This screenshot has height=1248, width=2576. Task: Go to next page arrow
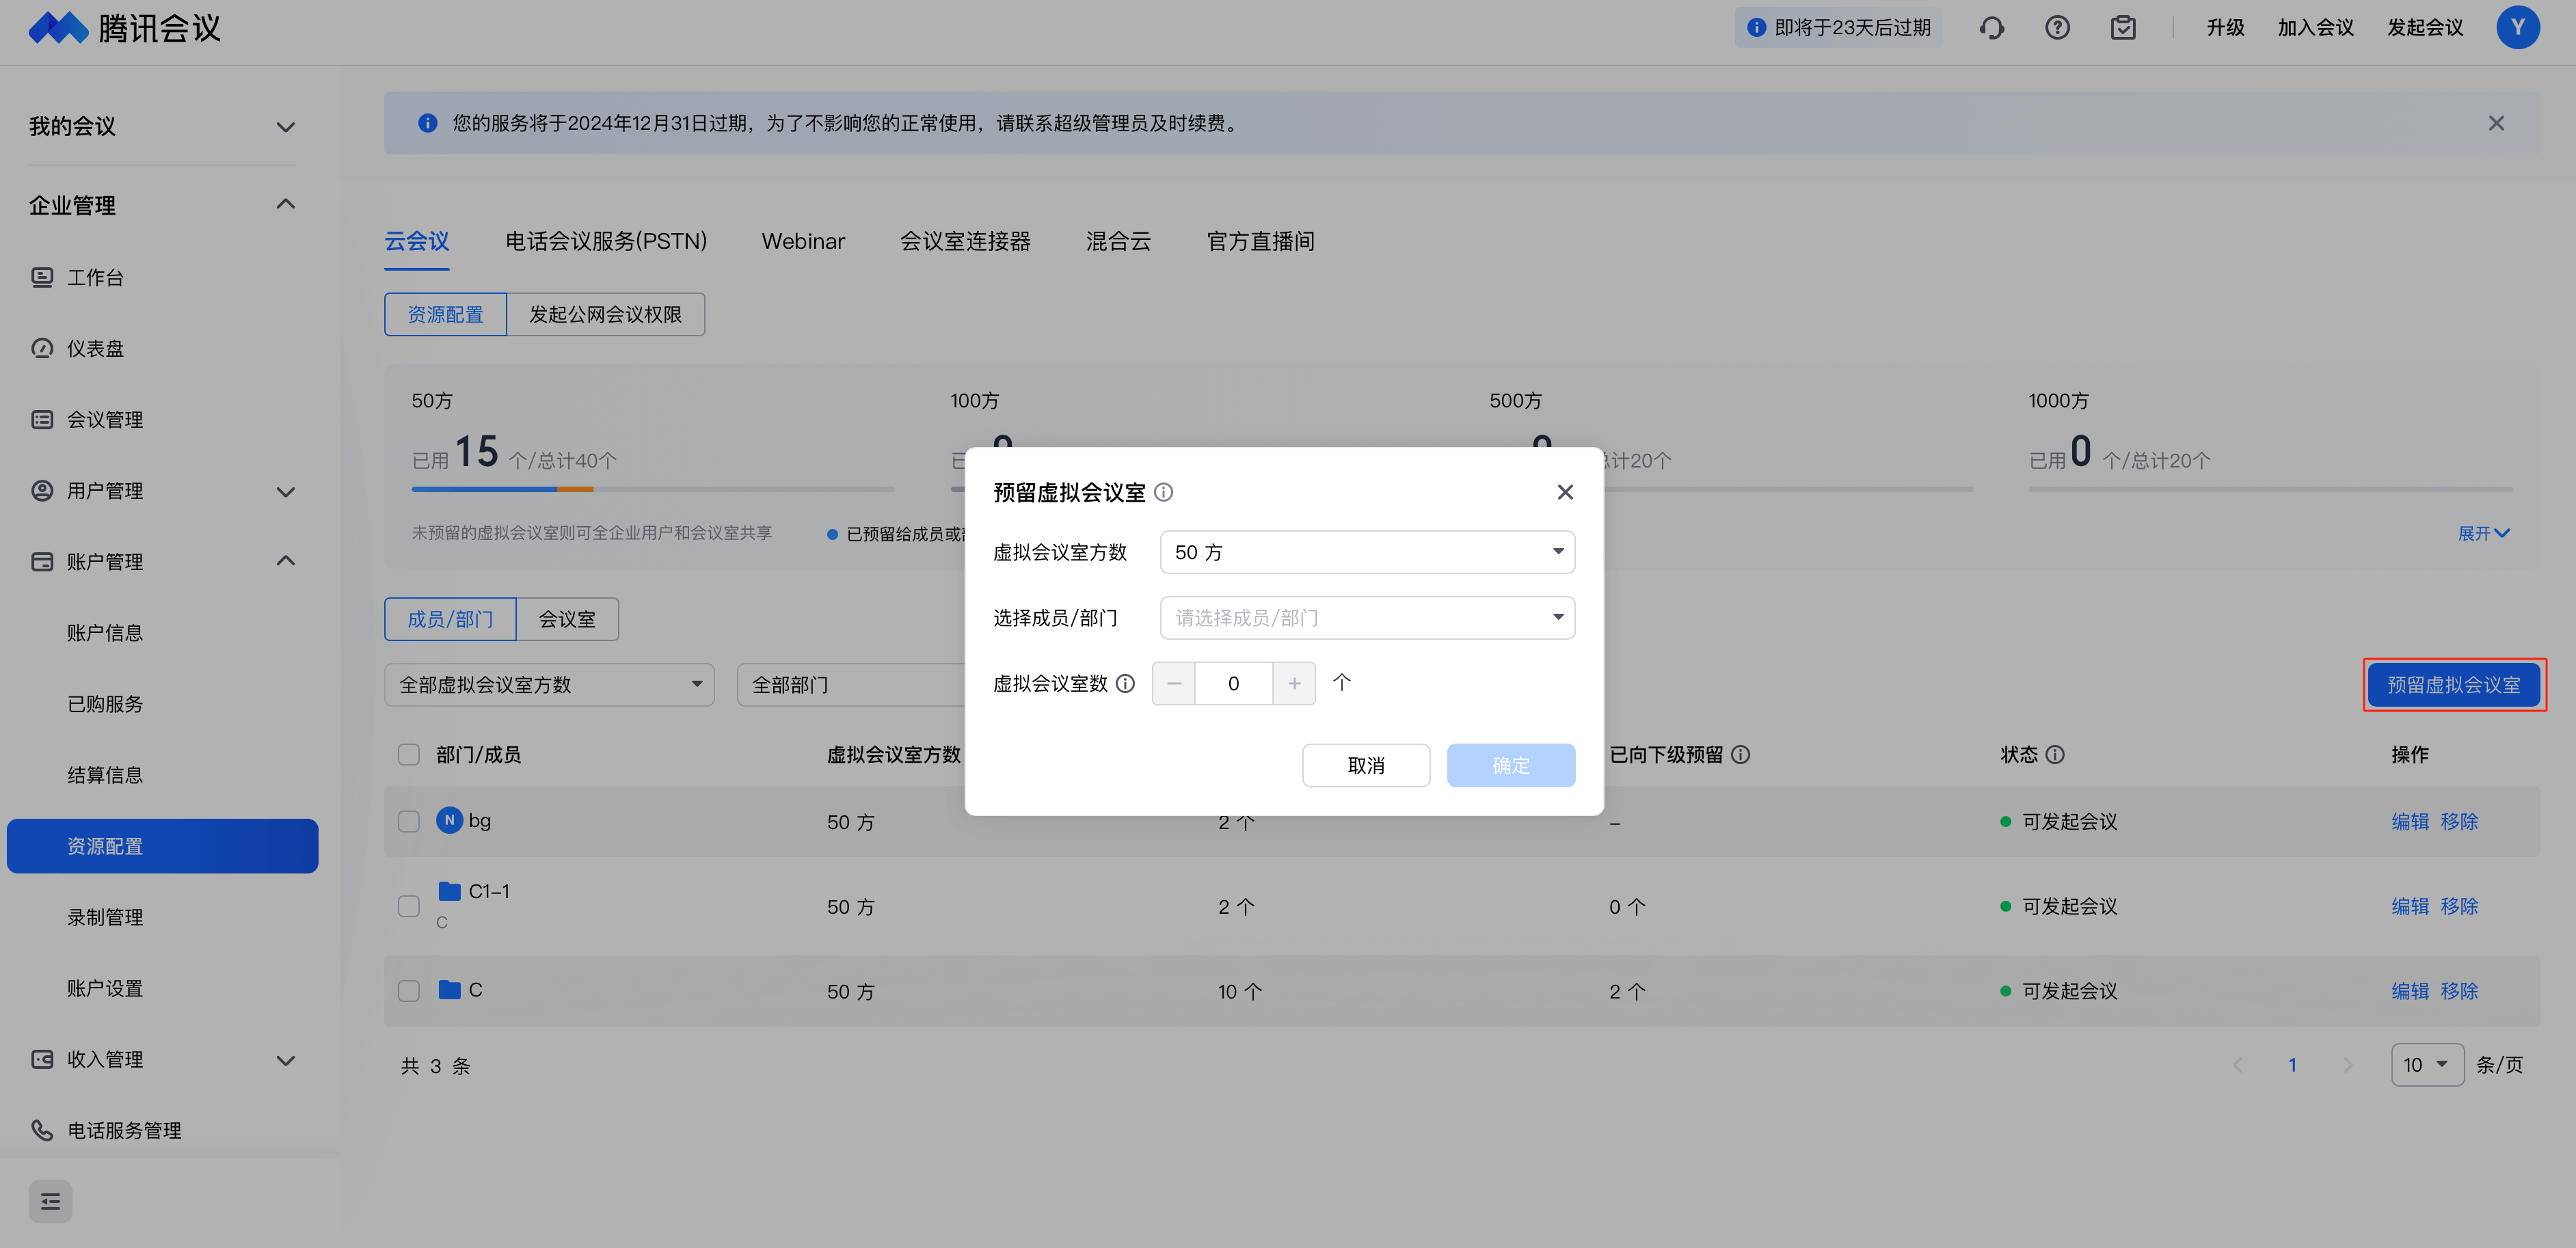click(x=2347, y=1065)
